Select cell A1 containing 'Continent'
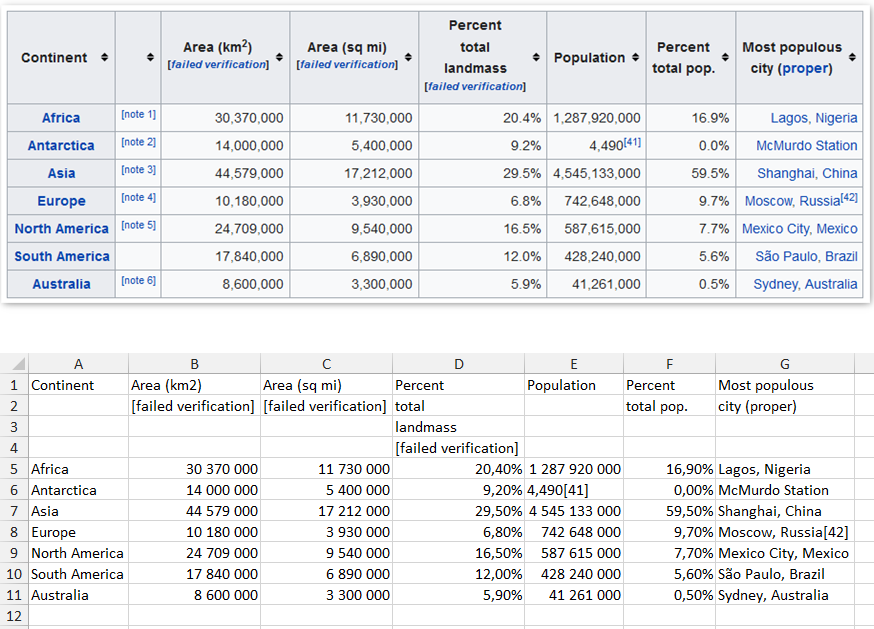The image size is (874, 629). click(79, 385)
